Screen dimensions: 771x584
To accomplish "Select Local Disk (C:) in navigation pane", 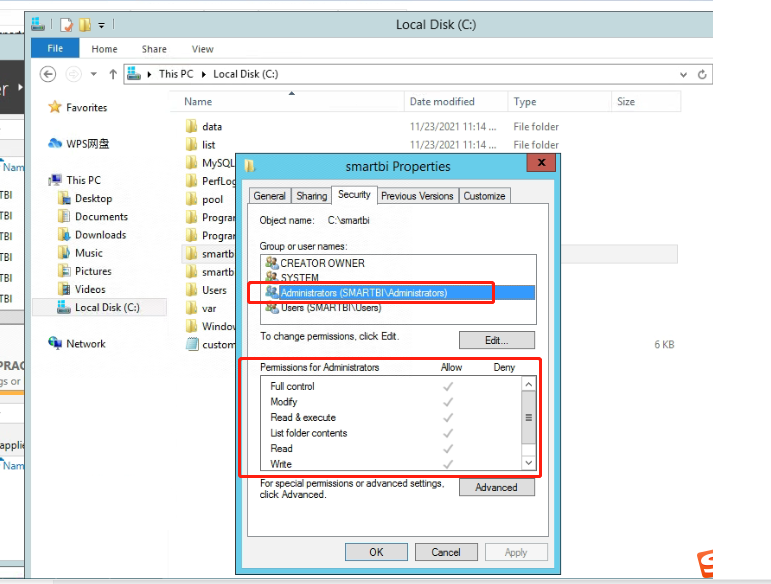I will [x=98, y=307].
